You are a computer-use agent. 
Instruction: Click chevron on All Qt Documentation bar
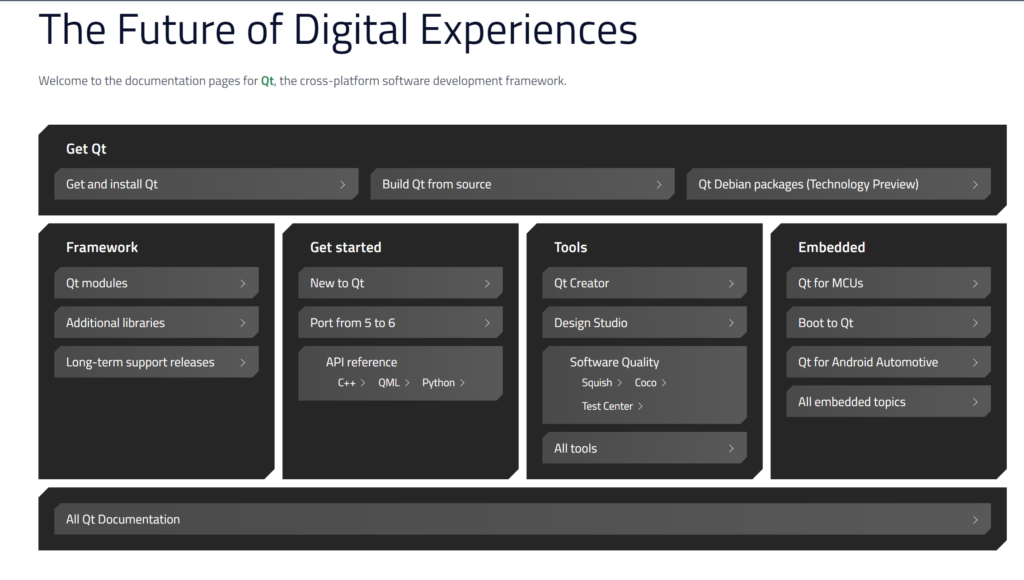pos(975,520)
